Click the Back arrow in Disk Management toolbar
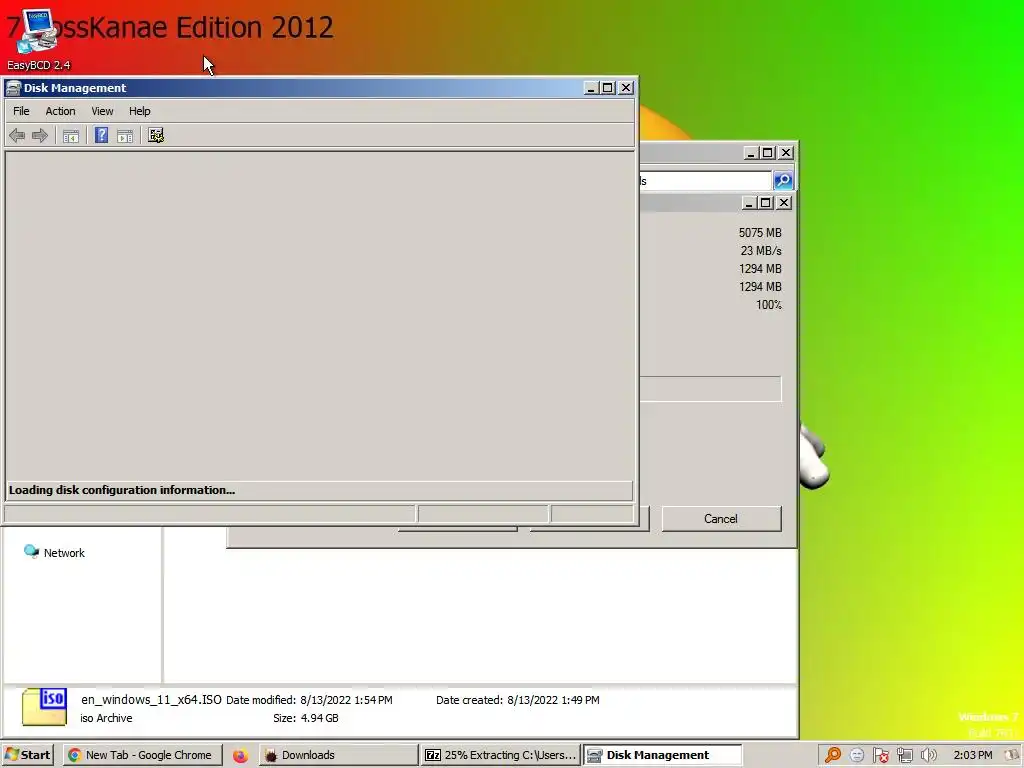 tap(17, 136)
